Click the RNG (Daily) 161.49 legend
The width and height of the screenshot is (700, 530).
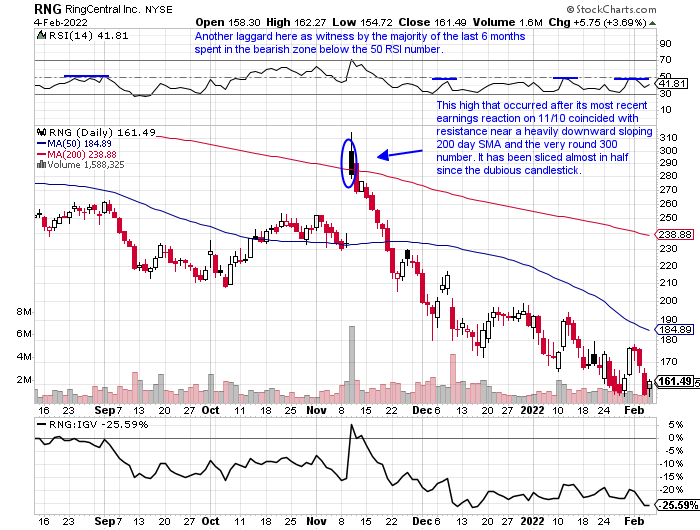pos(102,133)
